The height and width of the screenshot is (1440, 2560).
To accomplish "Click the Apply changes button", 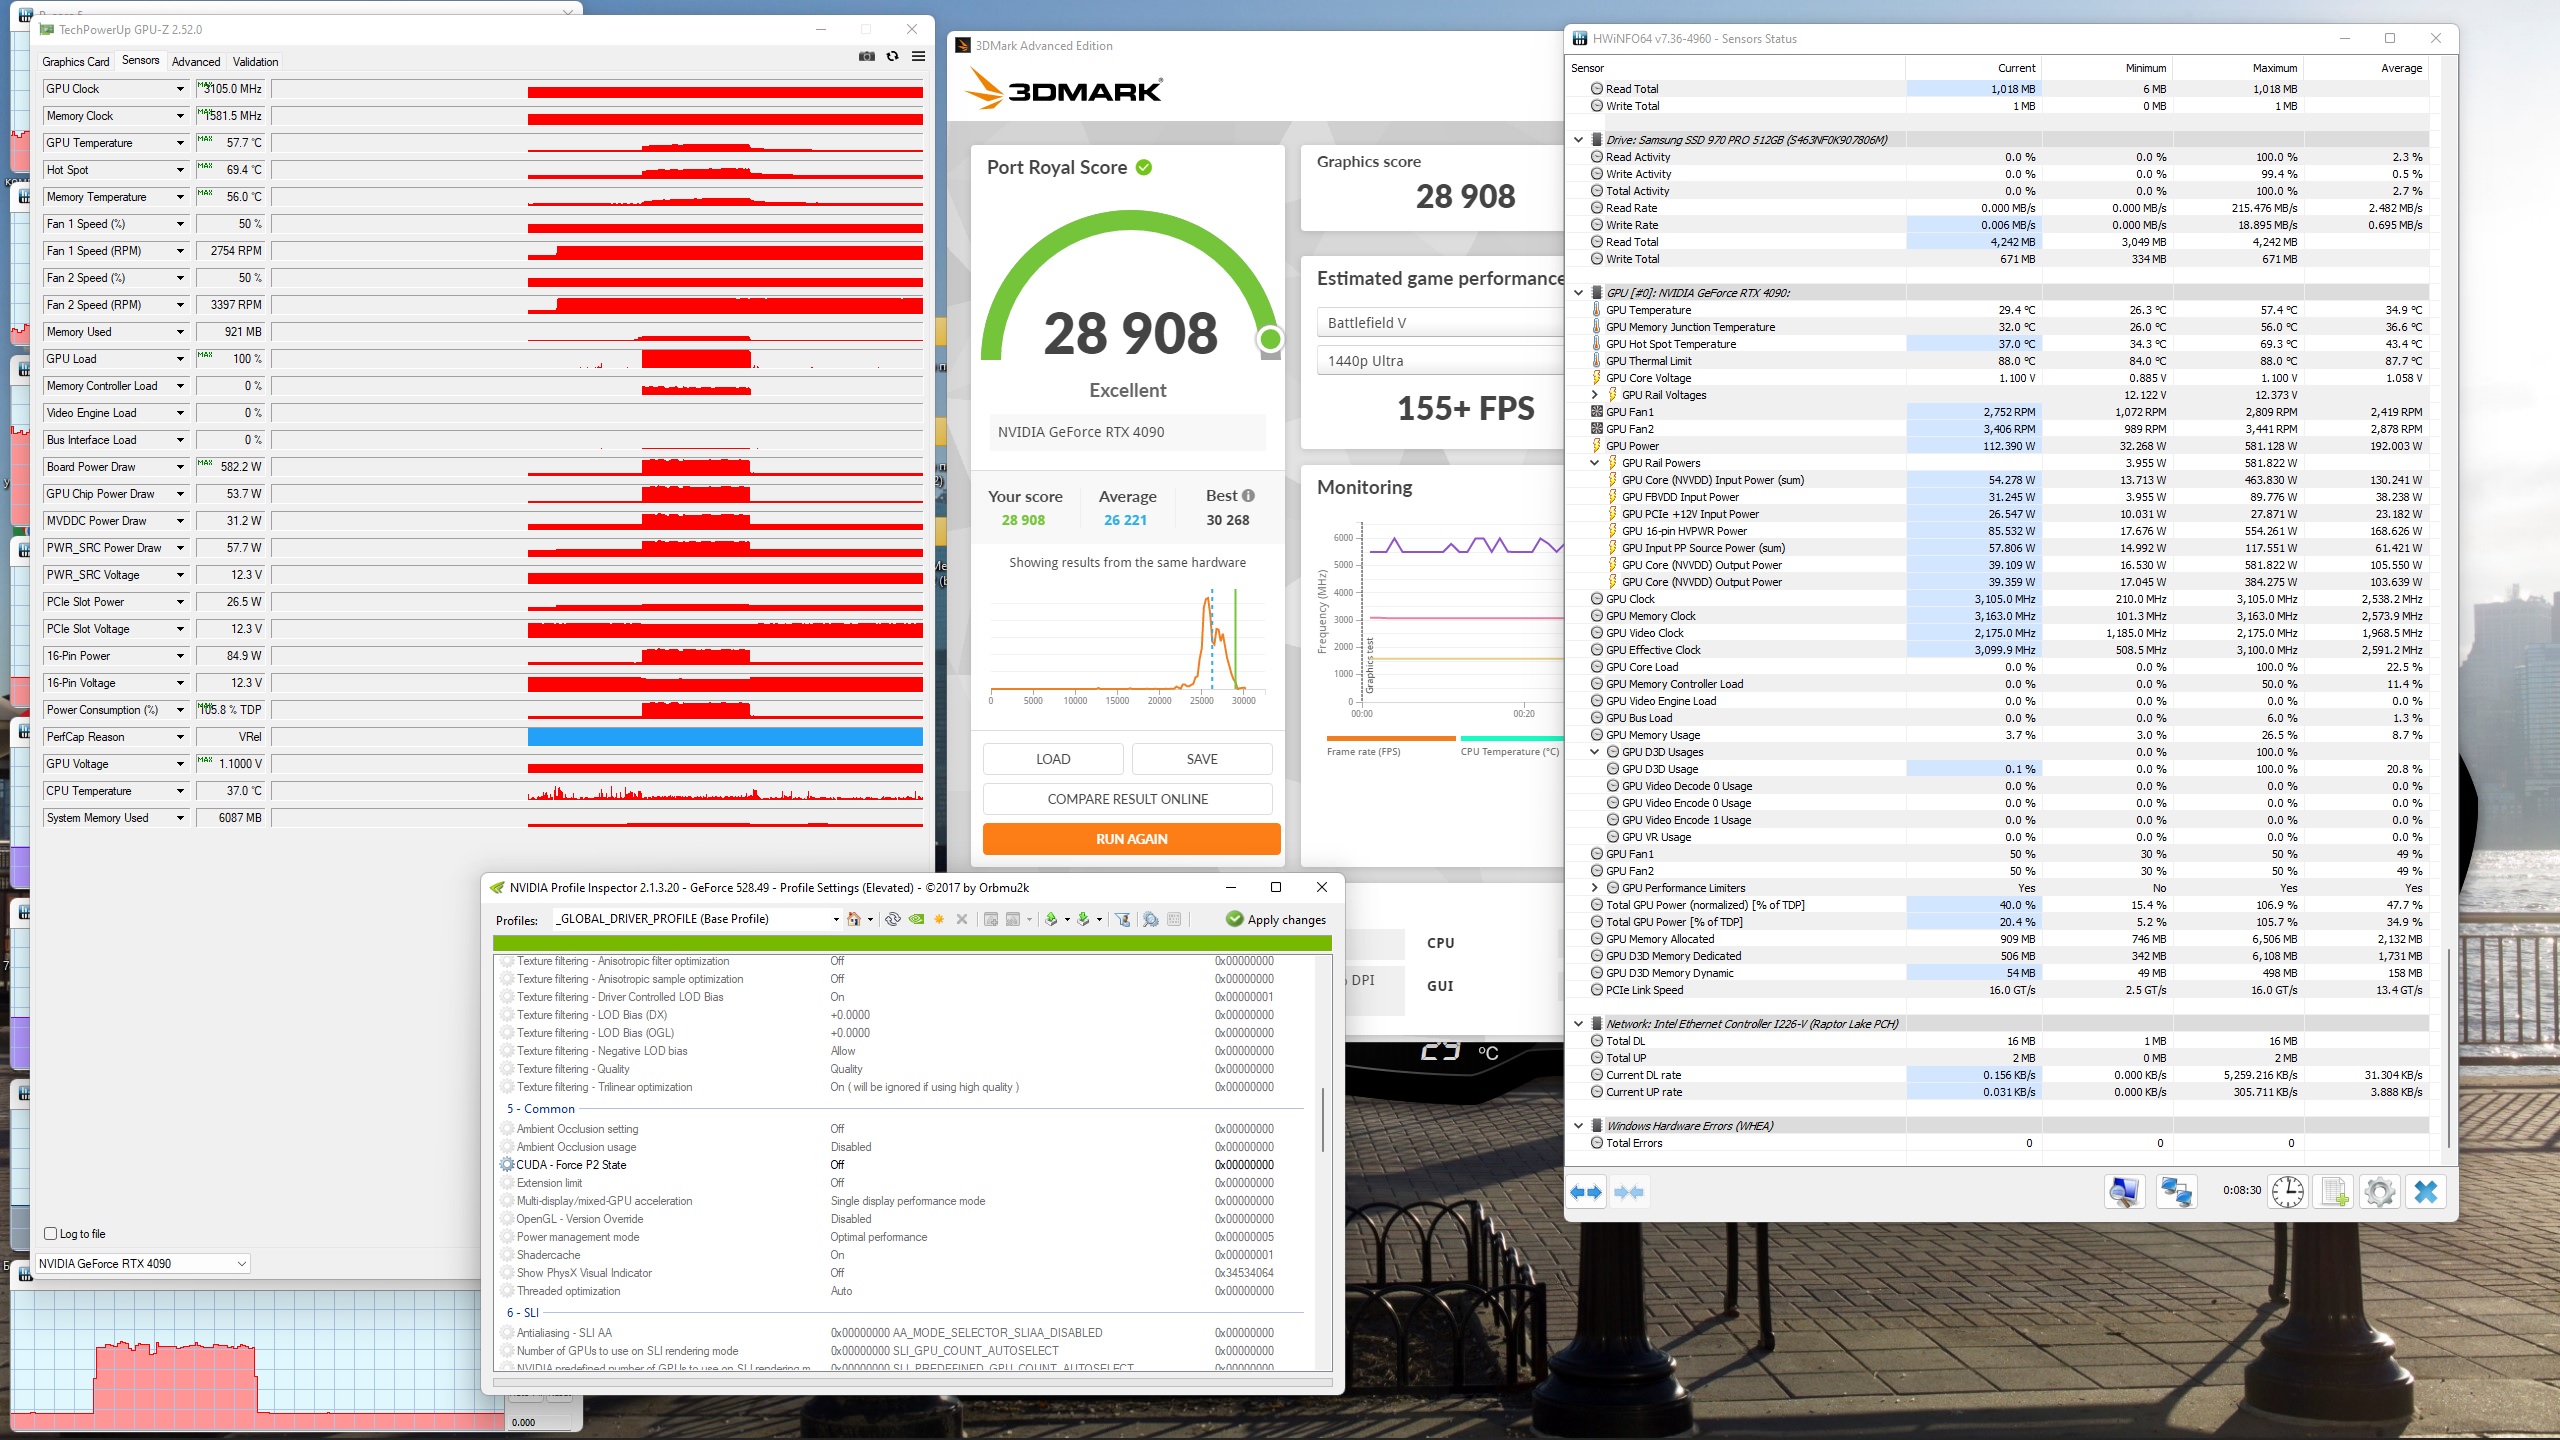I will pos(1276,919).
